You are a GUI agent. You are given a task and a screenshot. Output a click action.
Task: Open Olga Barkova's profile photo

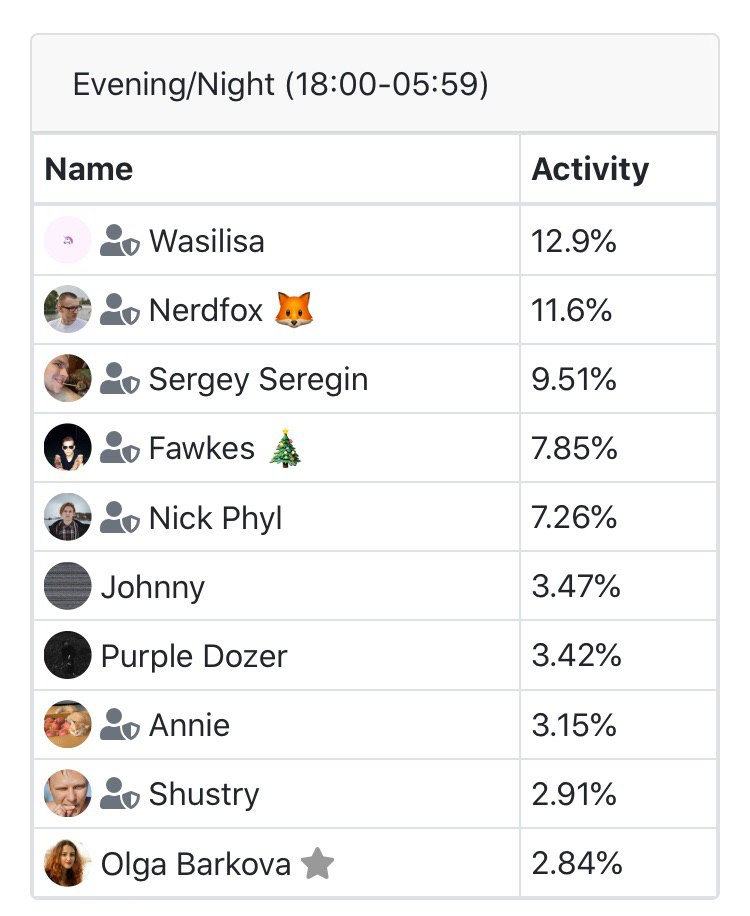[x=68, y=863]
